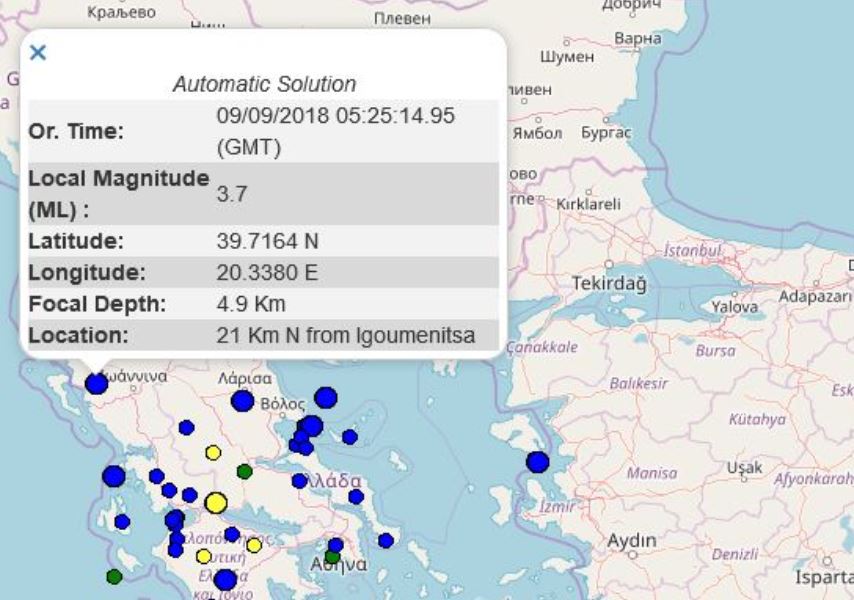Click the large blue marker northeast of Βόλος

click(326, 398)
